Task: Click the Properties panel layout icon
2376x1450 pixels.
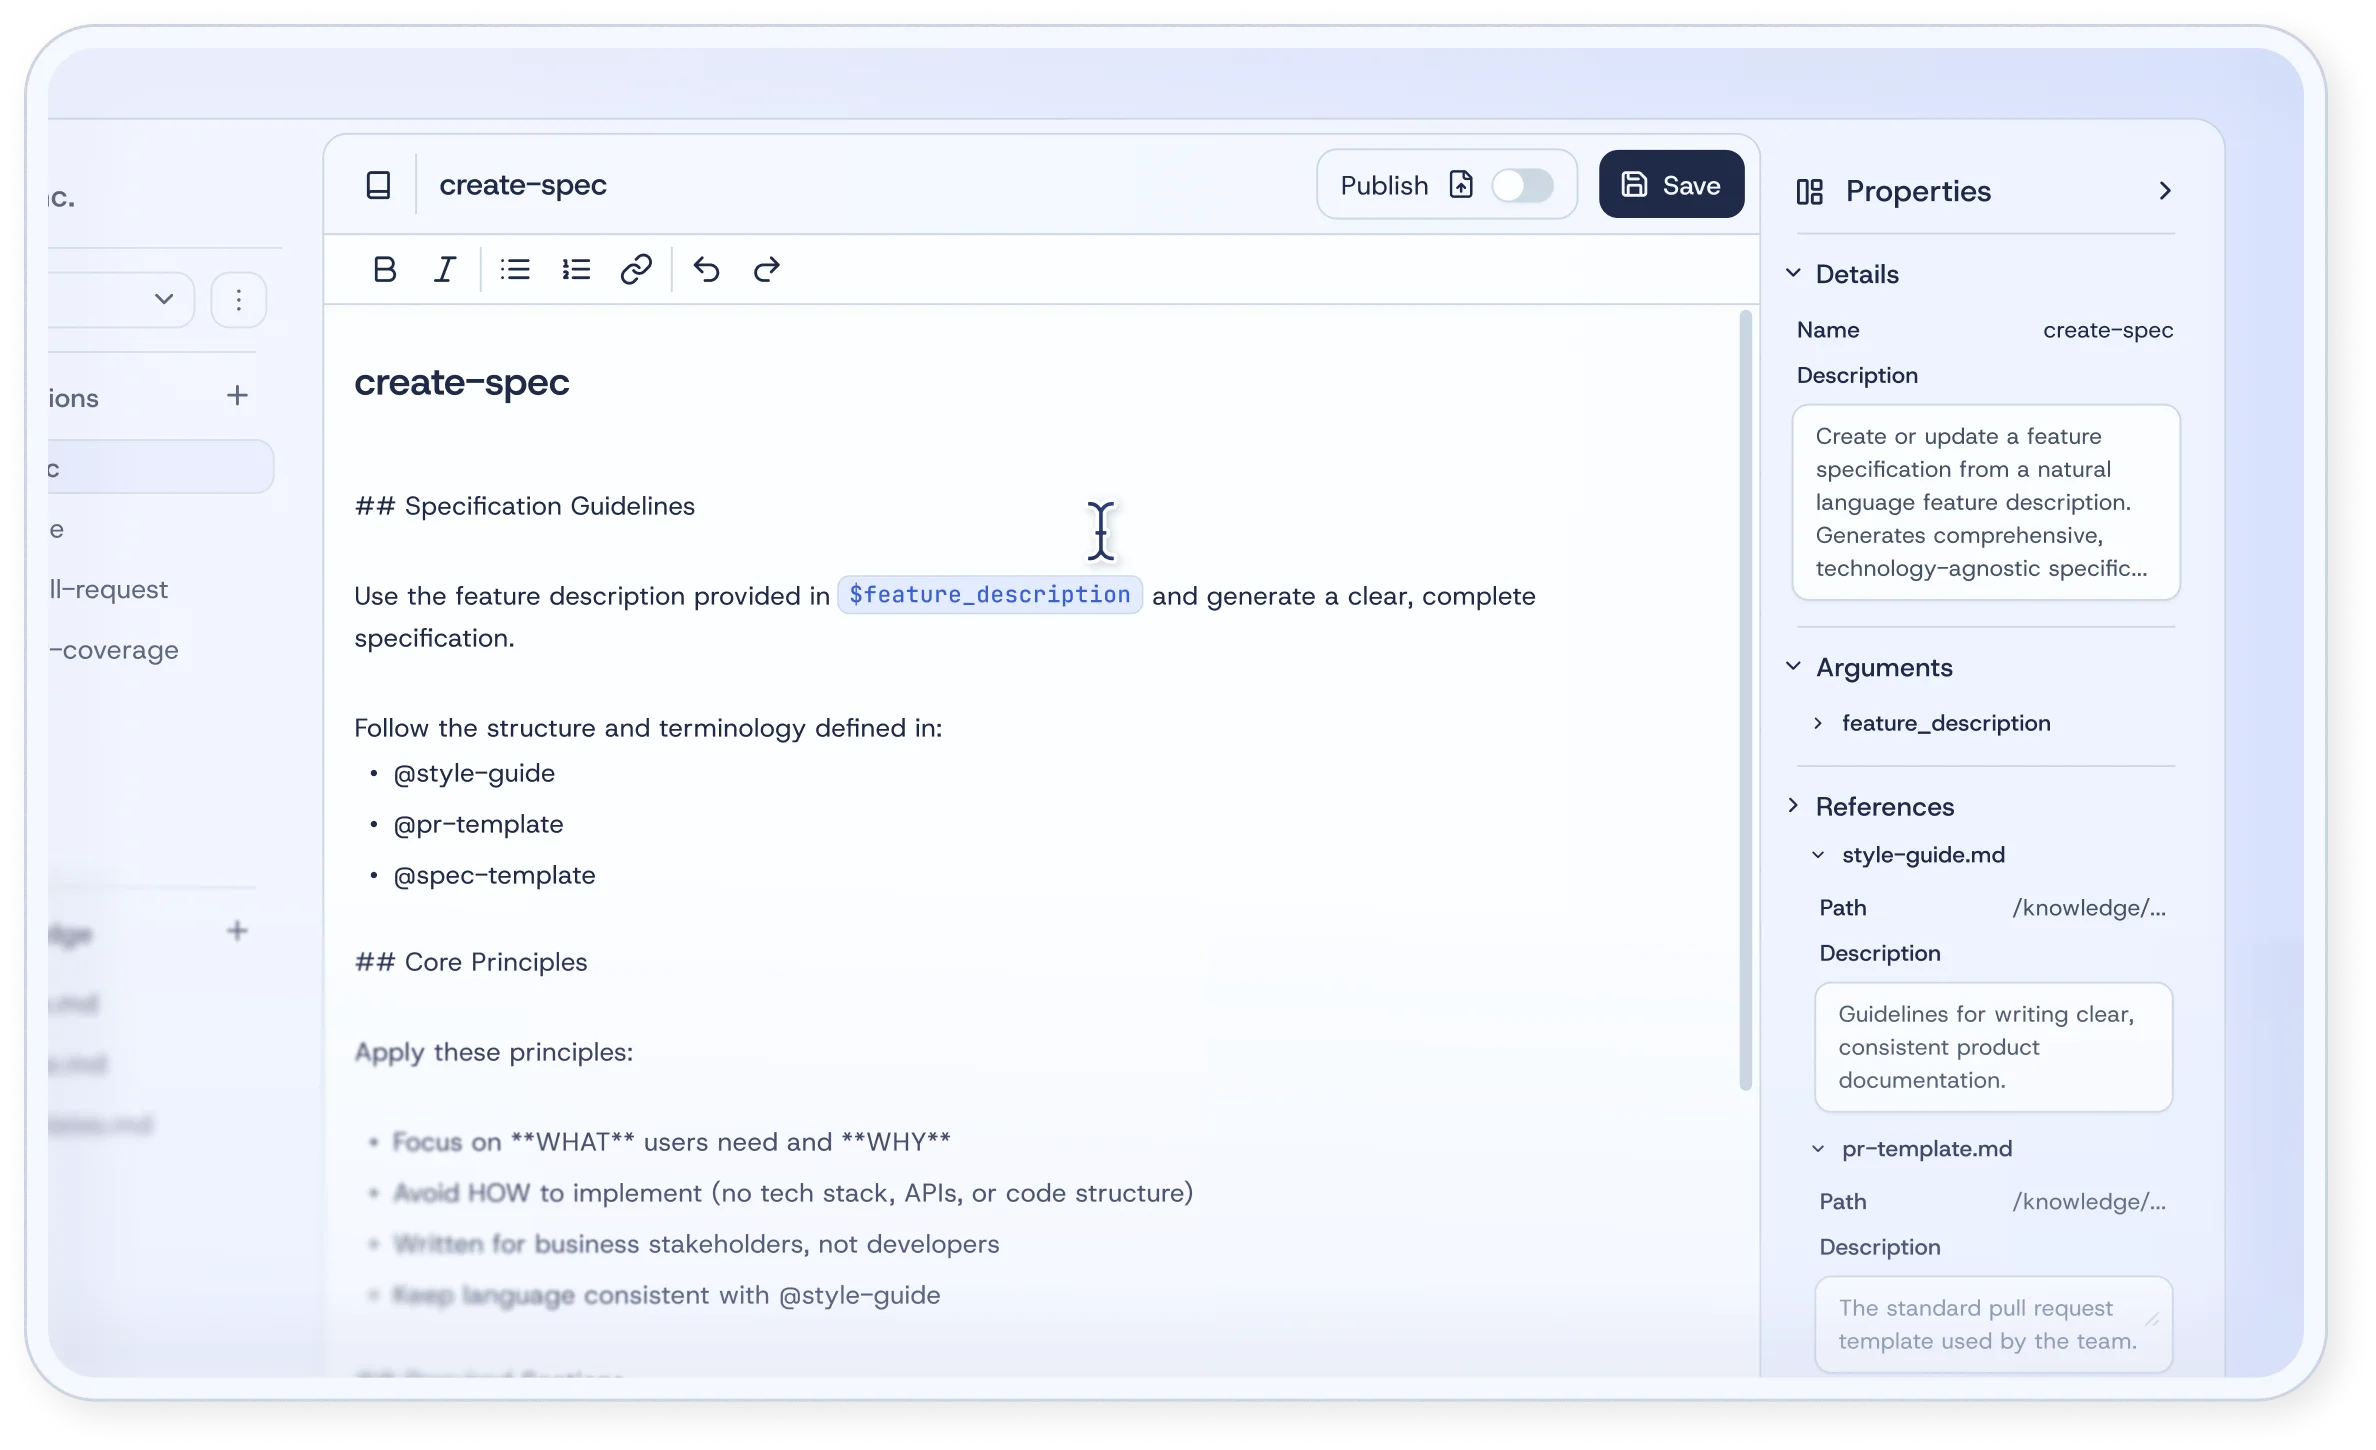Action: pos(1809,191)
